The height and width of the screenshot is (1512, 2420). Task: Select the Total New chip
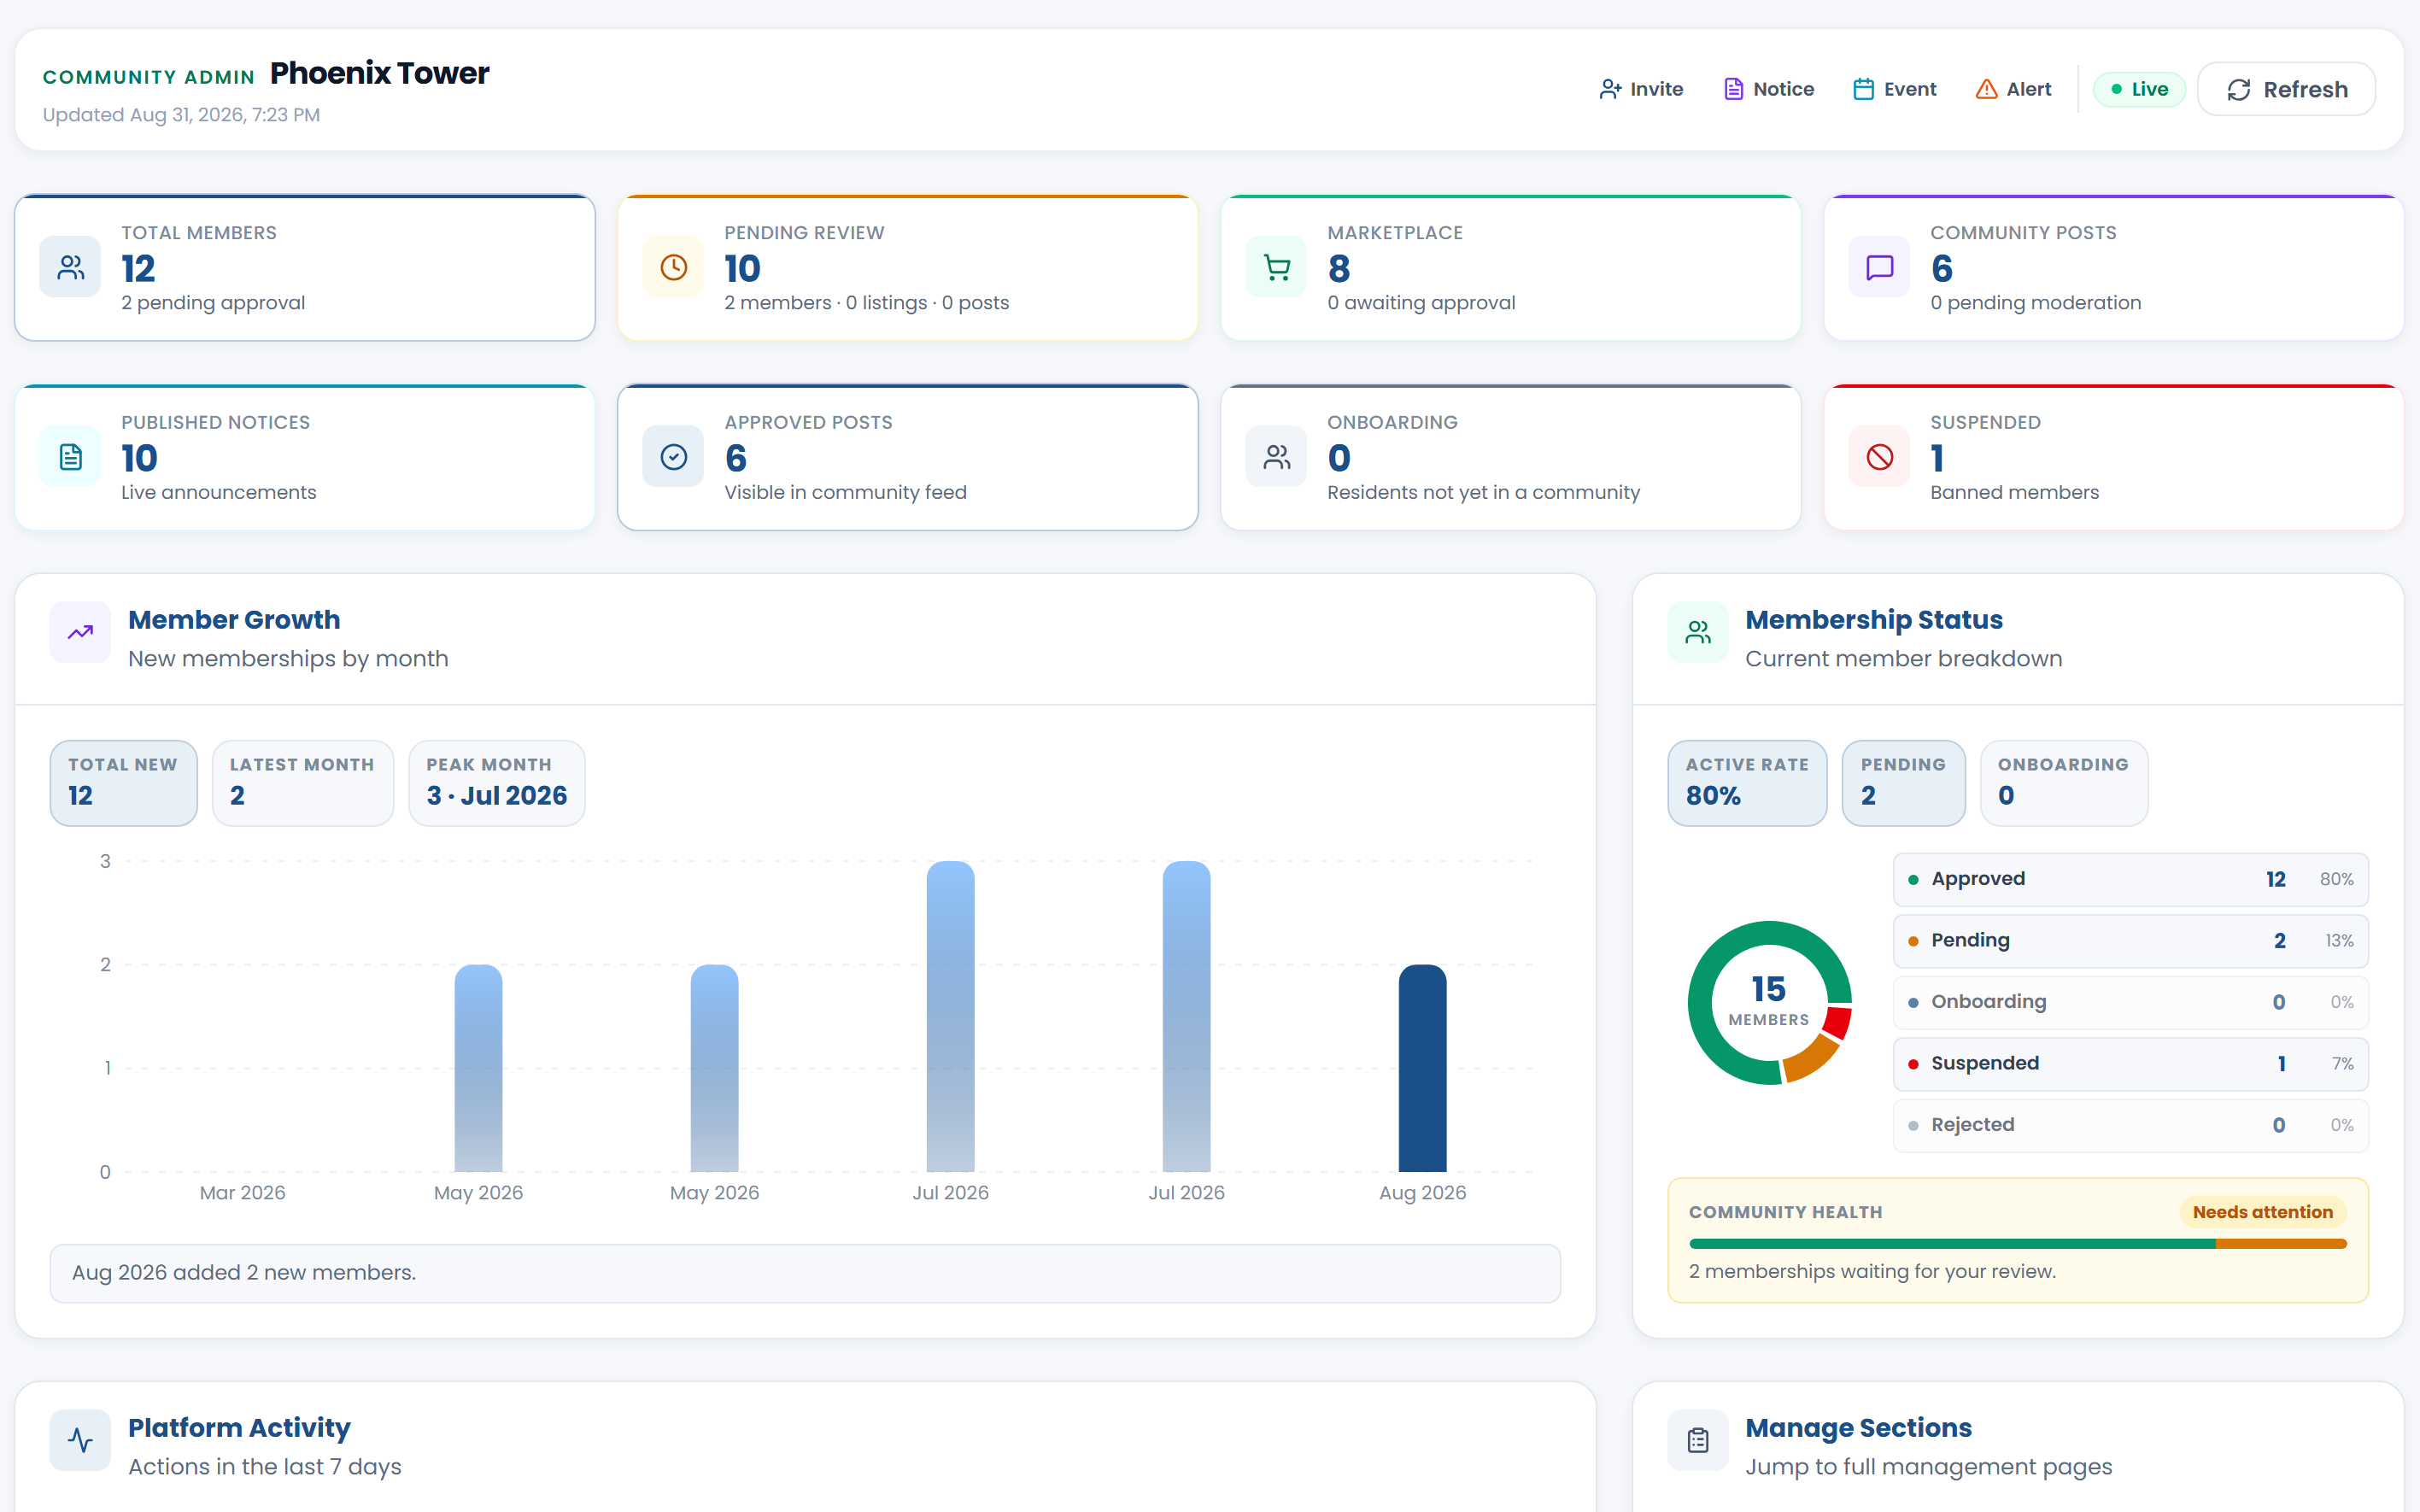pyautogui.click(x=124, y=783)
